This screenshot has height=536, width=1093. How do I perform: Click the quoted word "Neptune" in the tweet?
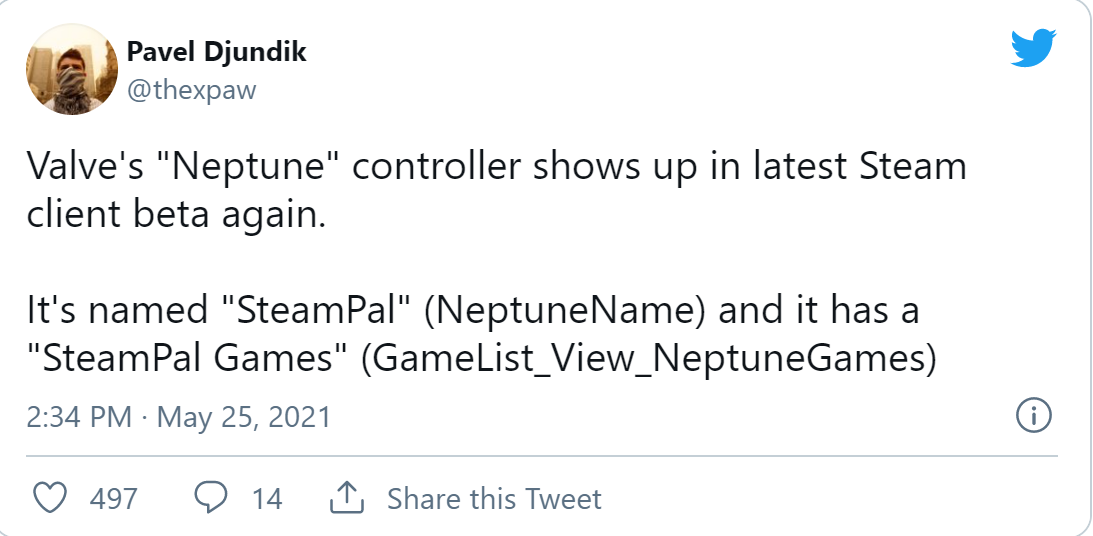pos(255,166)
